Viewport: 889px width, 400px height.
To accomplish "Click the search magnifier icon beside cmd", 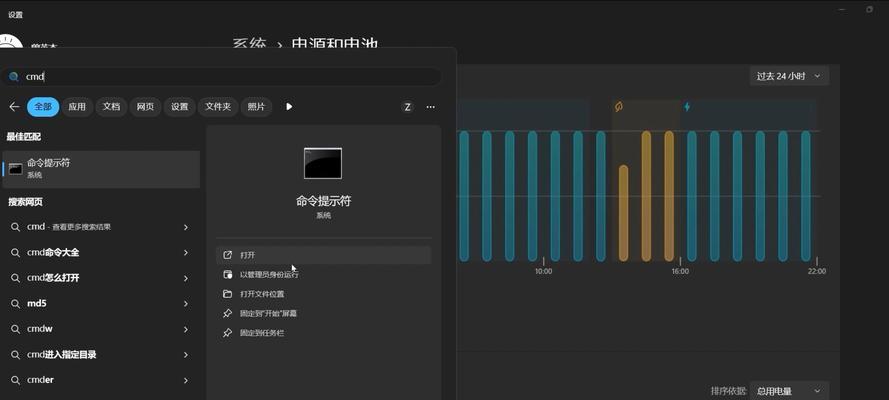I will pos(14,76).
